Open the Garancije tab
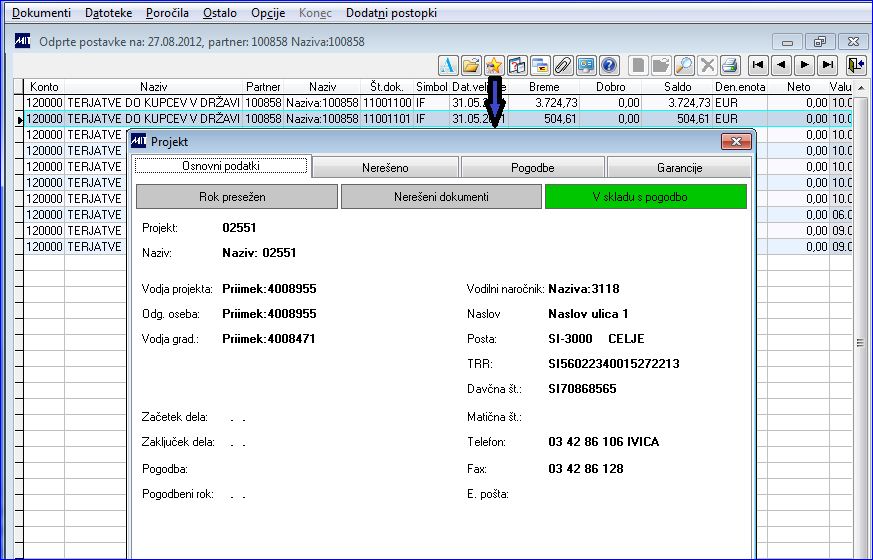This screenshot has width=873, height=560. coord(679,168)
